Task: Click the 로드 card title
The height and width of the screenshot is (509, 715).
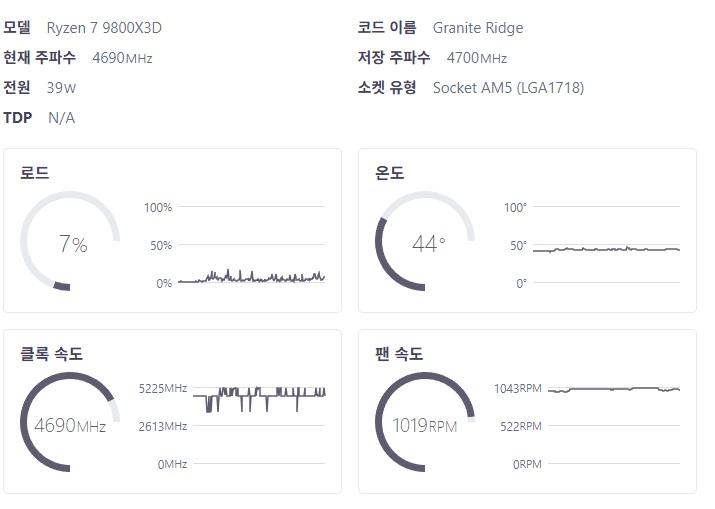Action: point(35,173)
